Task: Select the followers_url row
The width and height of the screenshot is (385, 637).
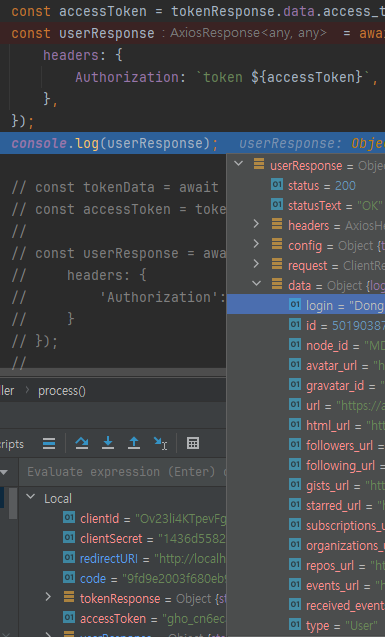Action: (306, 445)
